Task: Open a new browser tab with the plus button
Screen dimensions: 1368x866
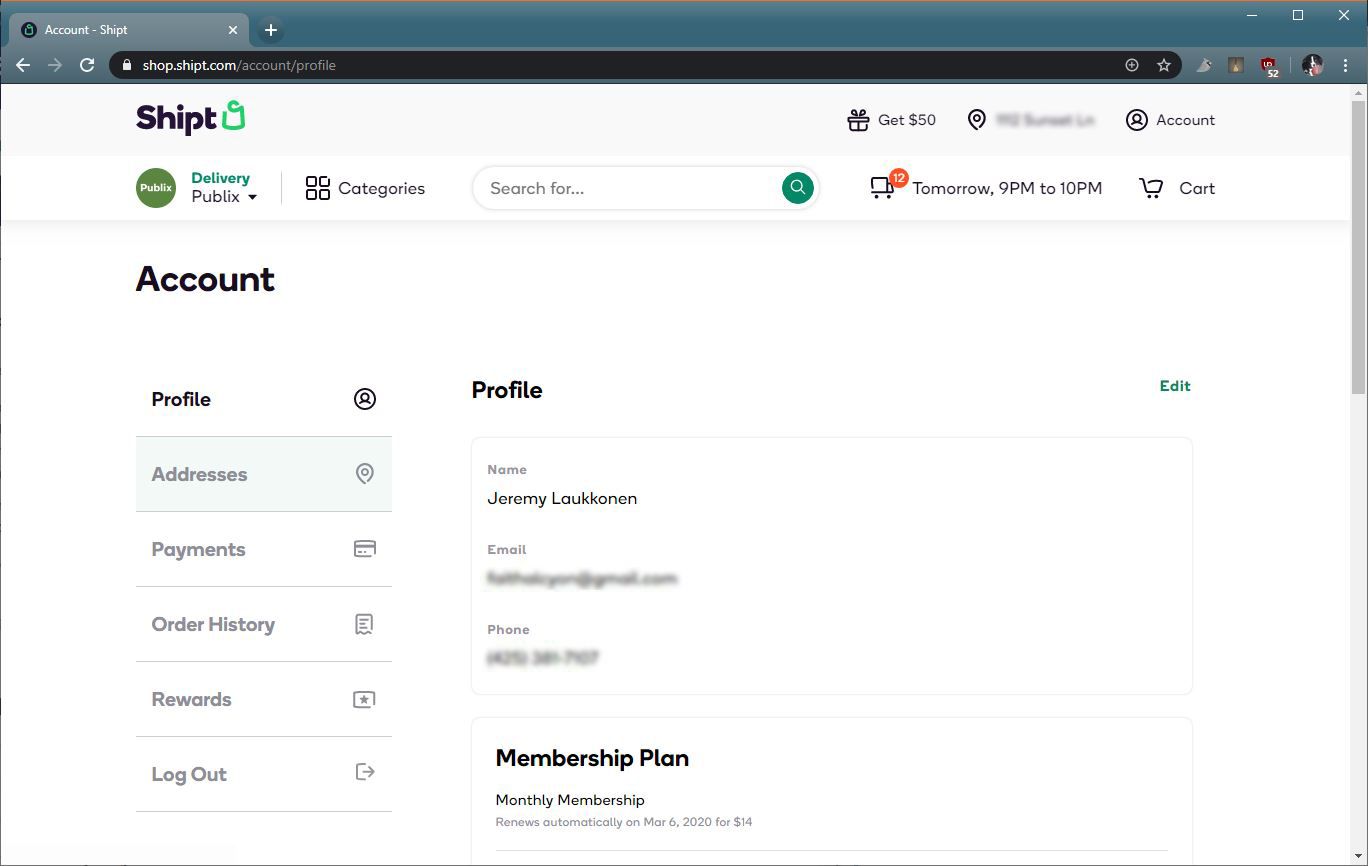Action: [x=270, y=30]
